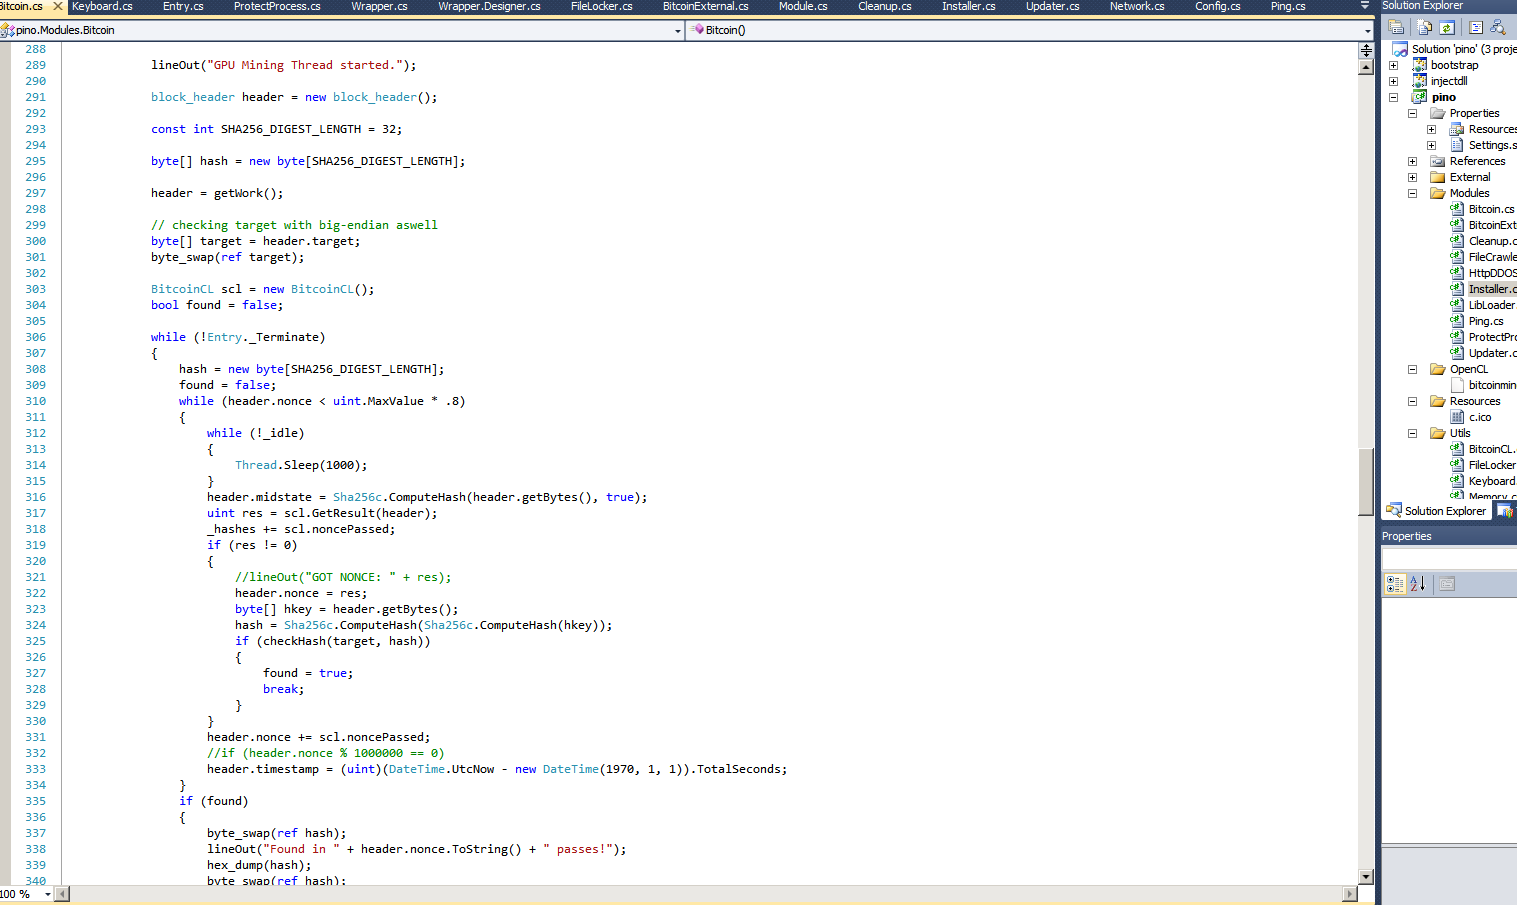This screenshot has width=1517, height=905.
Task: Click the horizontal scrollbar right arrow
Action: pyautogui.click(x=1350, y=894)
